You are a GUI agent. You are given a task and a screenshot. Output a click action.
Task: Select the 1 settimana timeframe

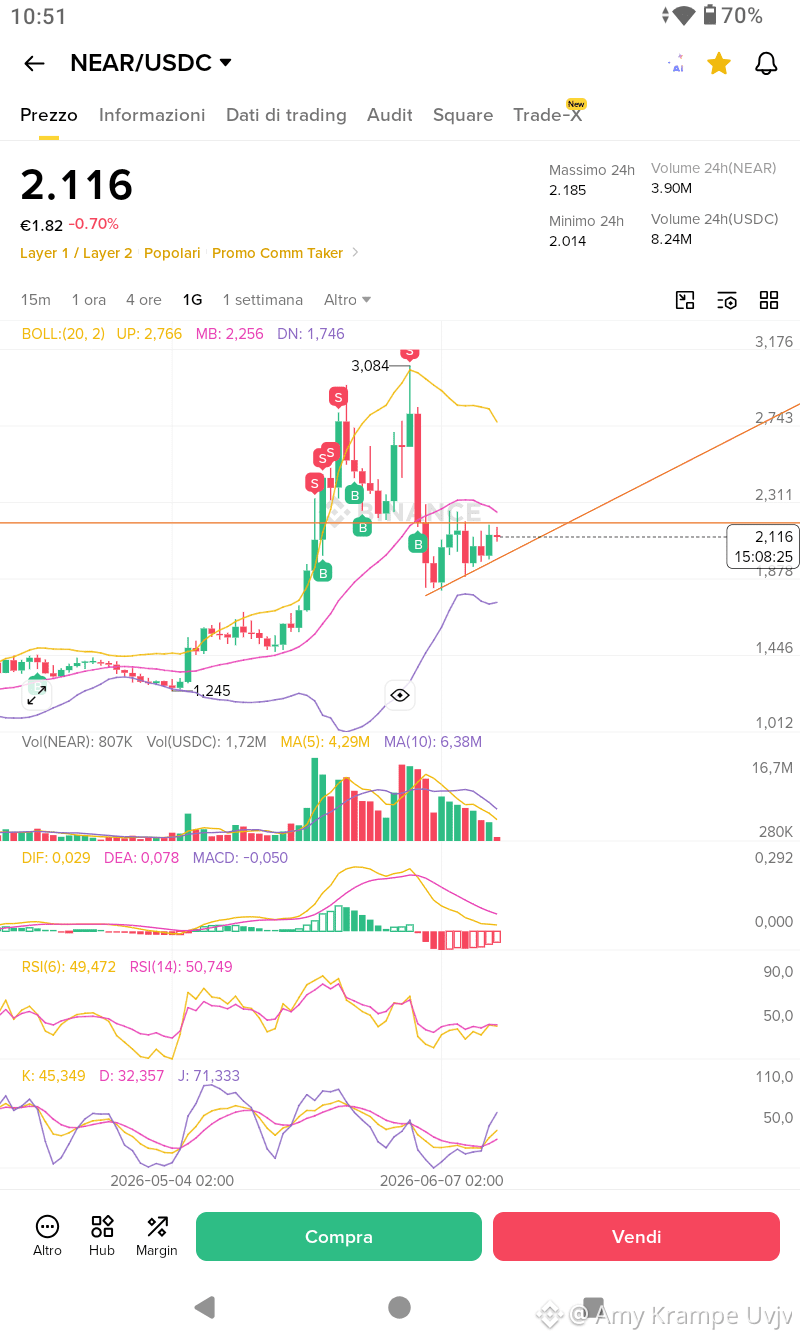263,300
